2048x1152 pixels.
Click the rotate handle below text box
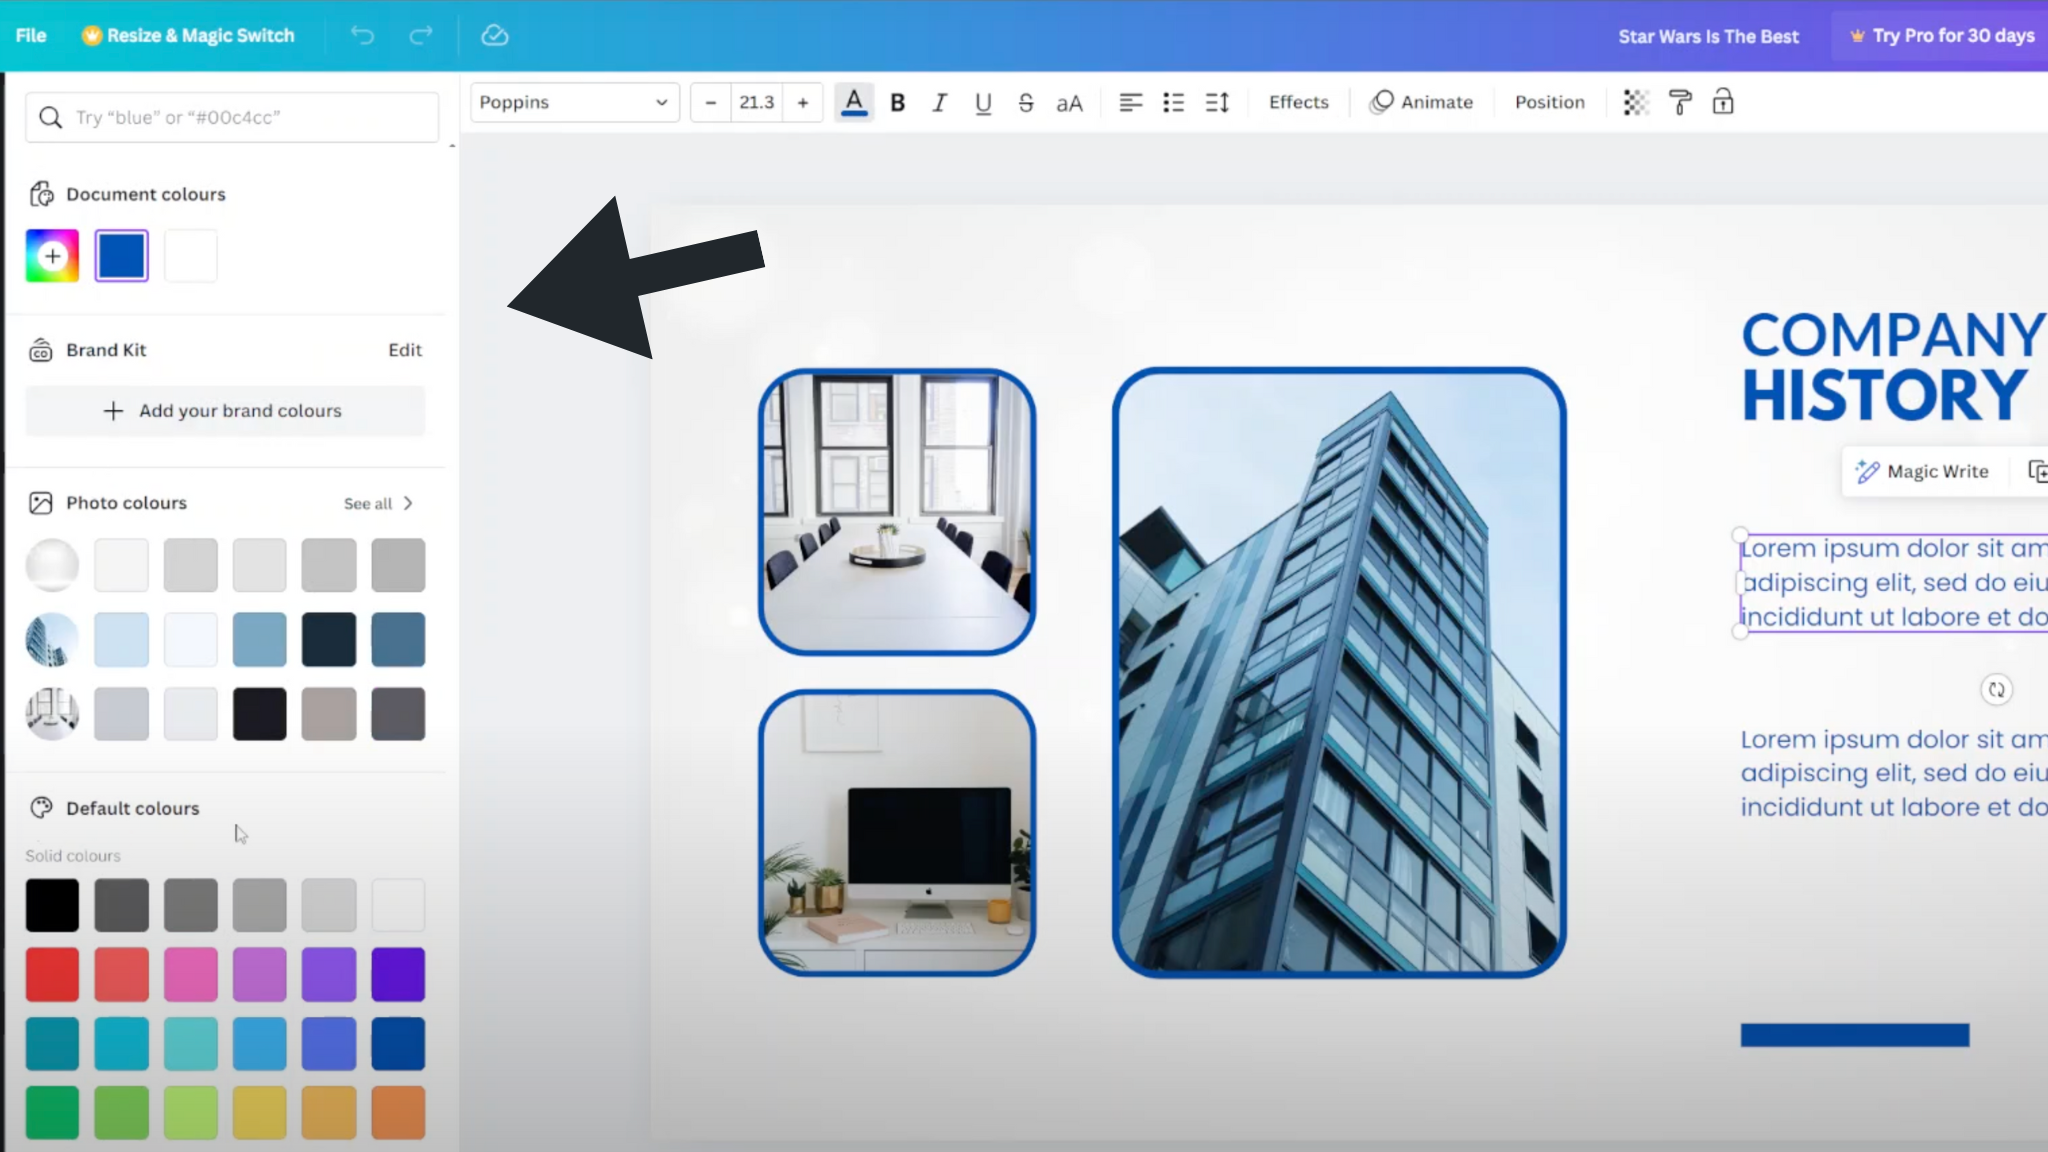pyautogui.click(x=1996, y=690)
